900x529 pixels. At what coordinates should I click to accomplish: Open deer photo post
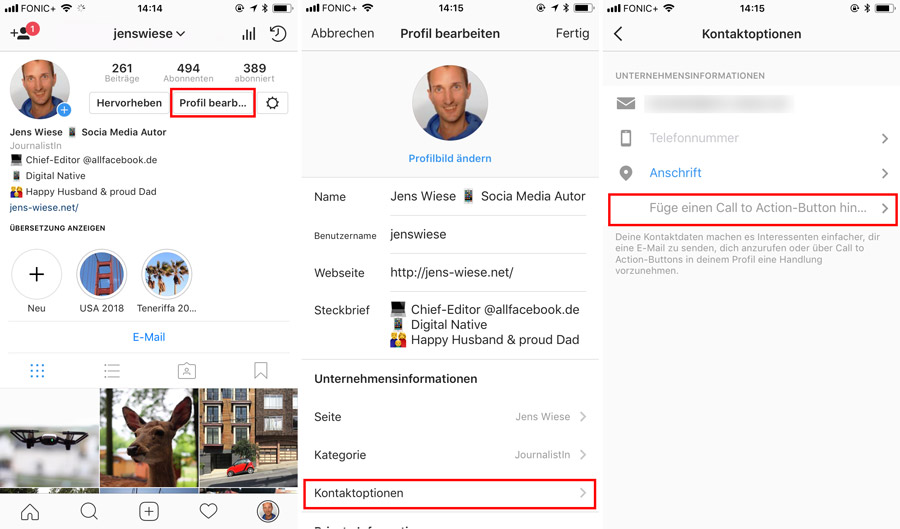[149, 440]
